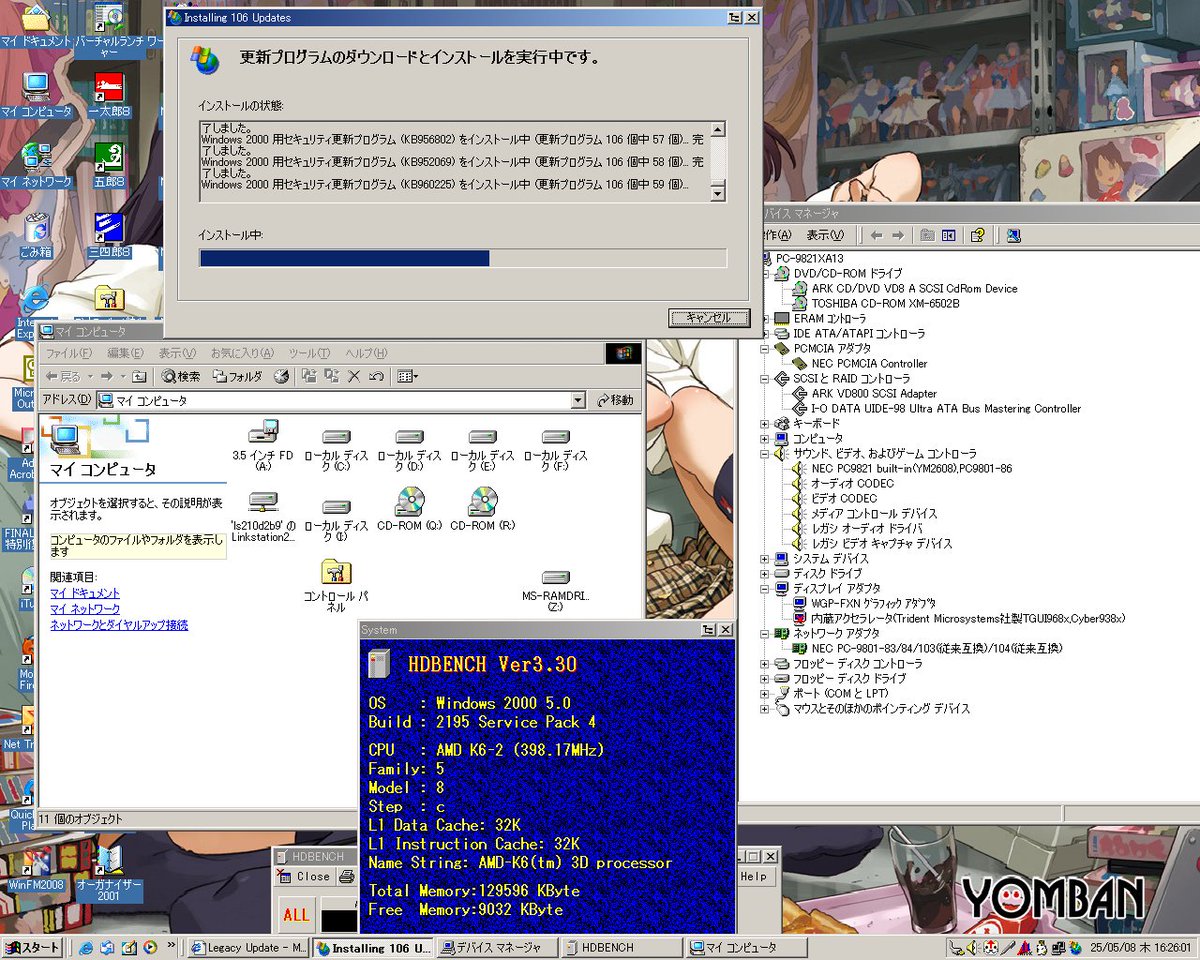Open the Help (ヘルプ) menu in My Computer

[x=366, y=353]
